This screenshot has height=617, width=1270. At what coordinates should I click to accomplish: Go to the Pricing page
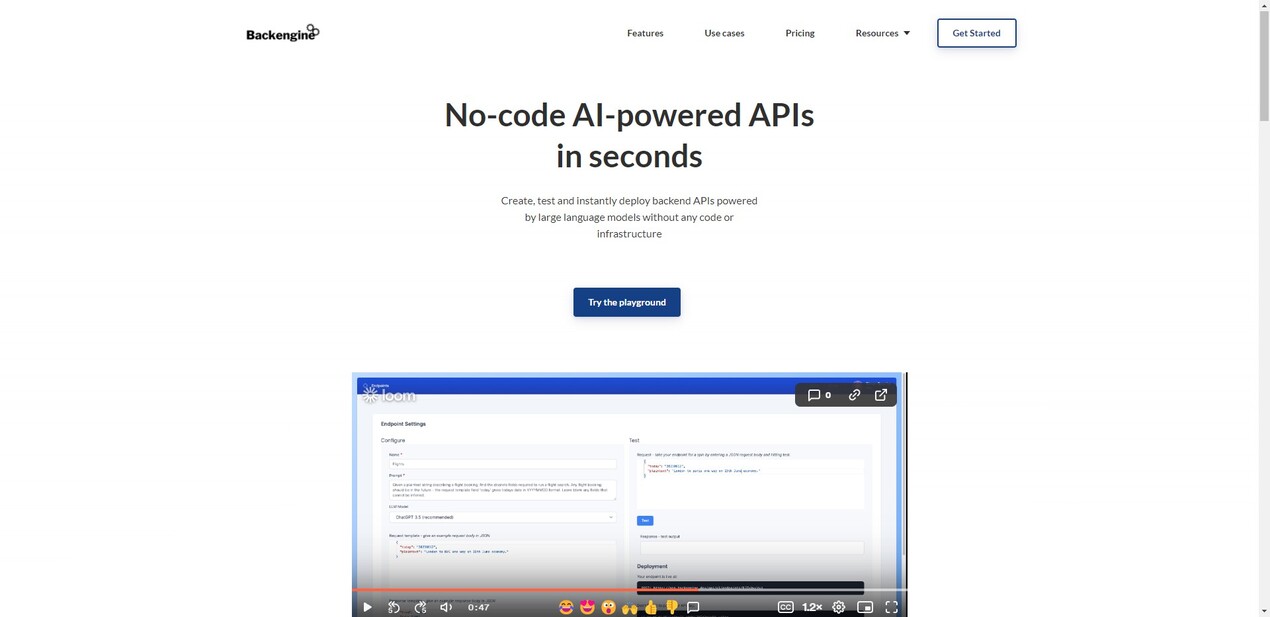[799, 33]
